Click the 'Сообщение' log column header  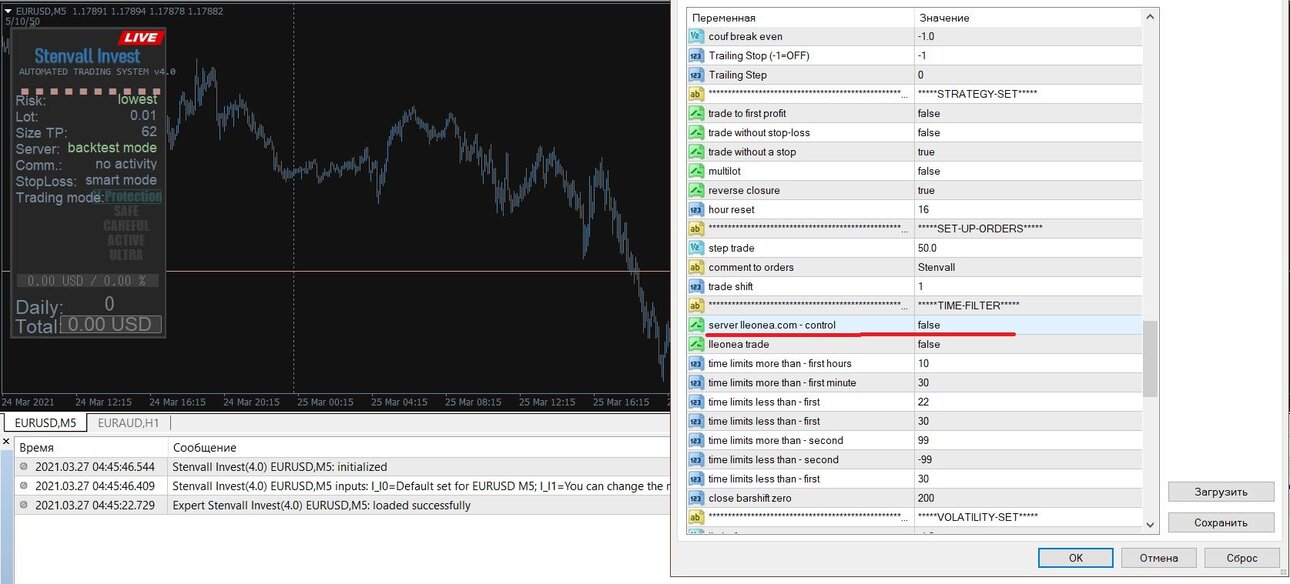pyautogui.click(x=204, y=448)
